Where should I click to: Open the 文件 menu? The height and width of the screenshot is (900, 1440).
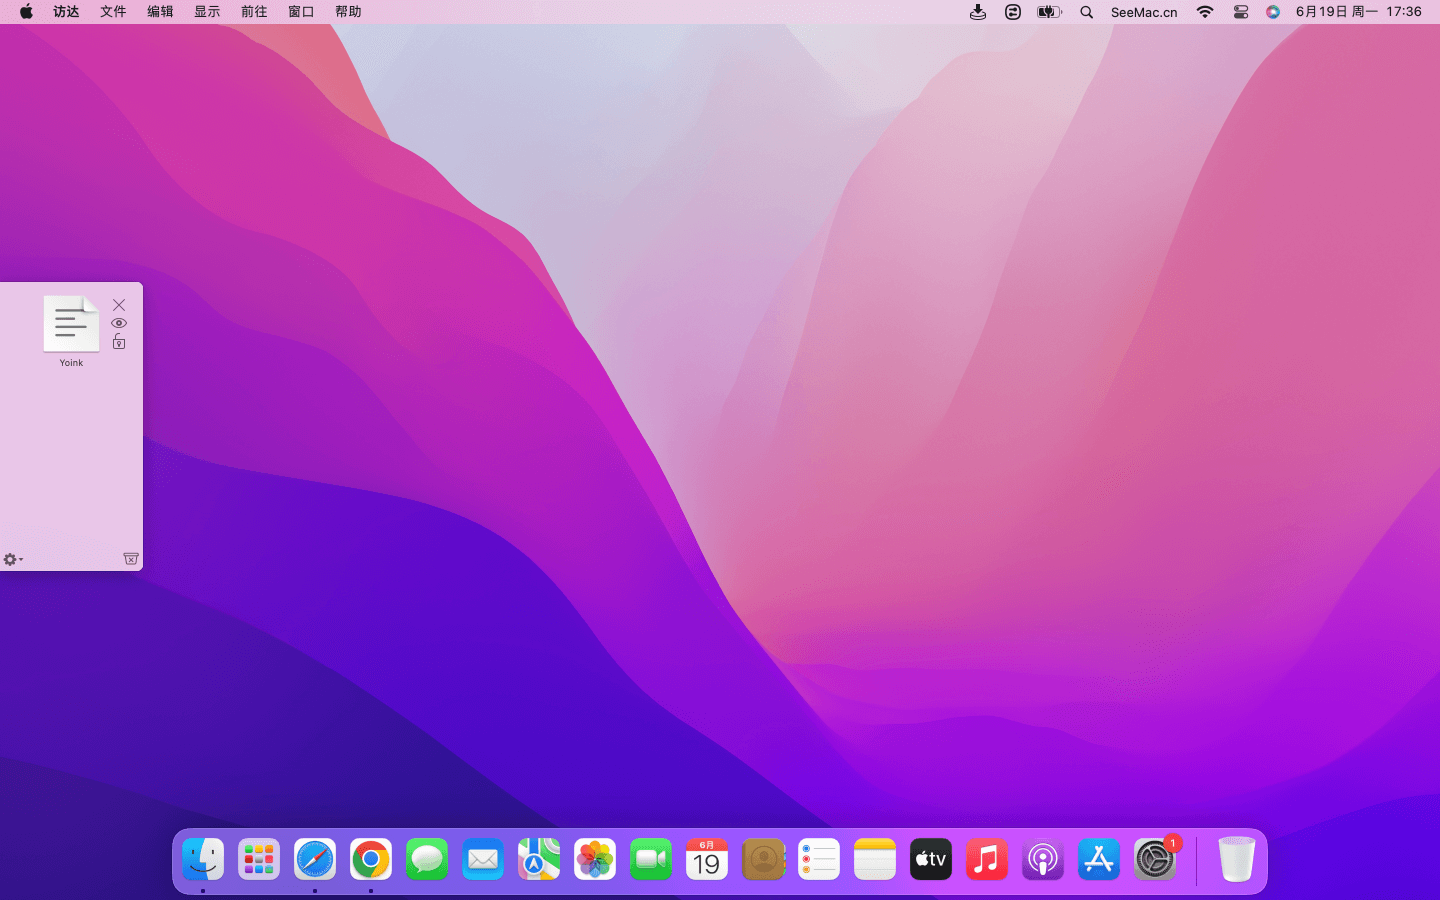[x=113, y=12]
